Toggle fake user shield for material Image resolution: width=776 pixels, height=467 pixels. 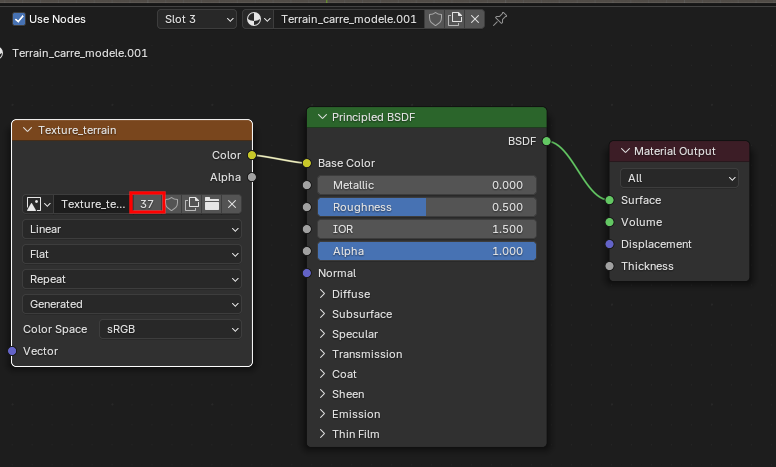pos(435,19)
